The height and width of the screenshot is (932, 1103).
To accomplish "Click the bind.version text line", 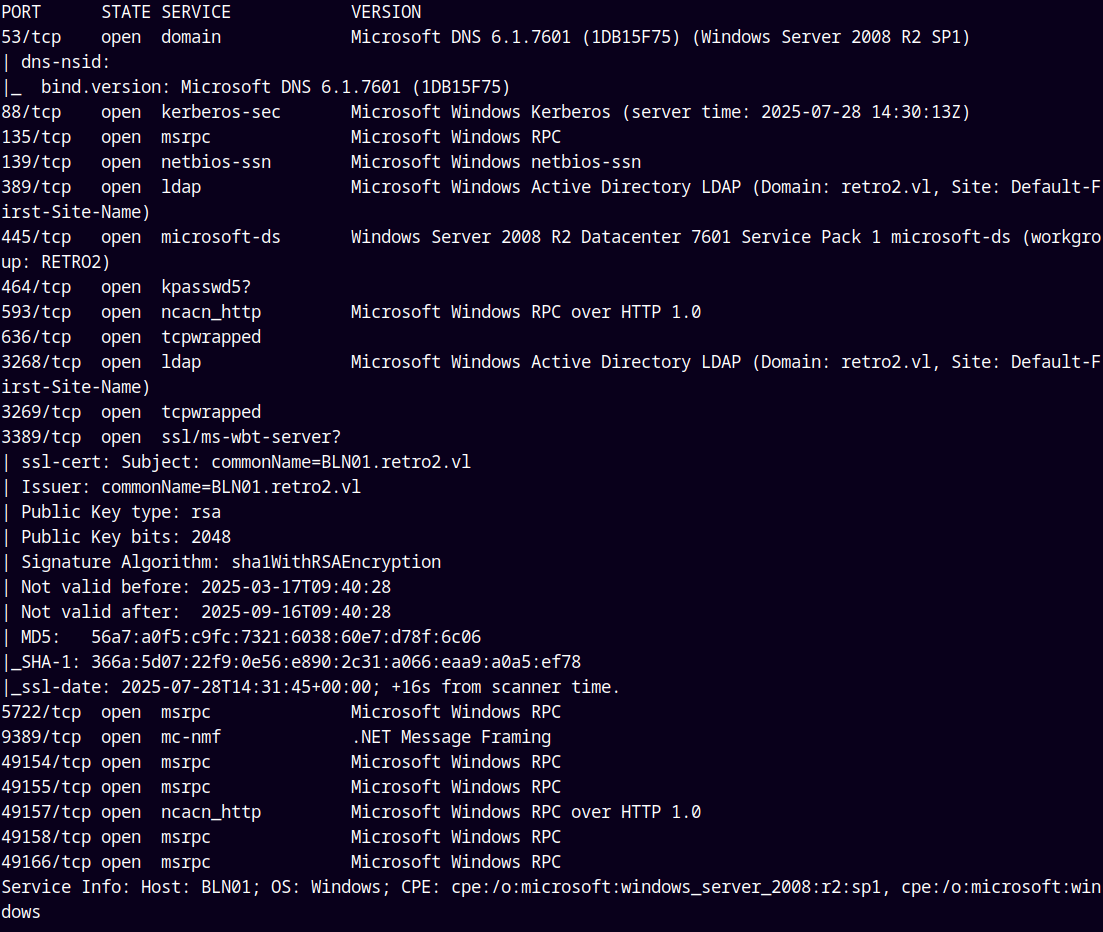I will point(275,87).
